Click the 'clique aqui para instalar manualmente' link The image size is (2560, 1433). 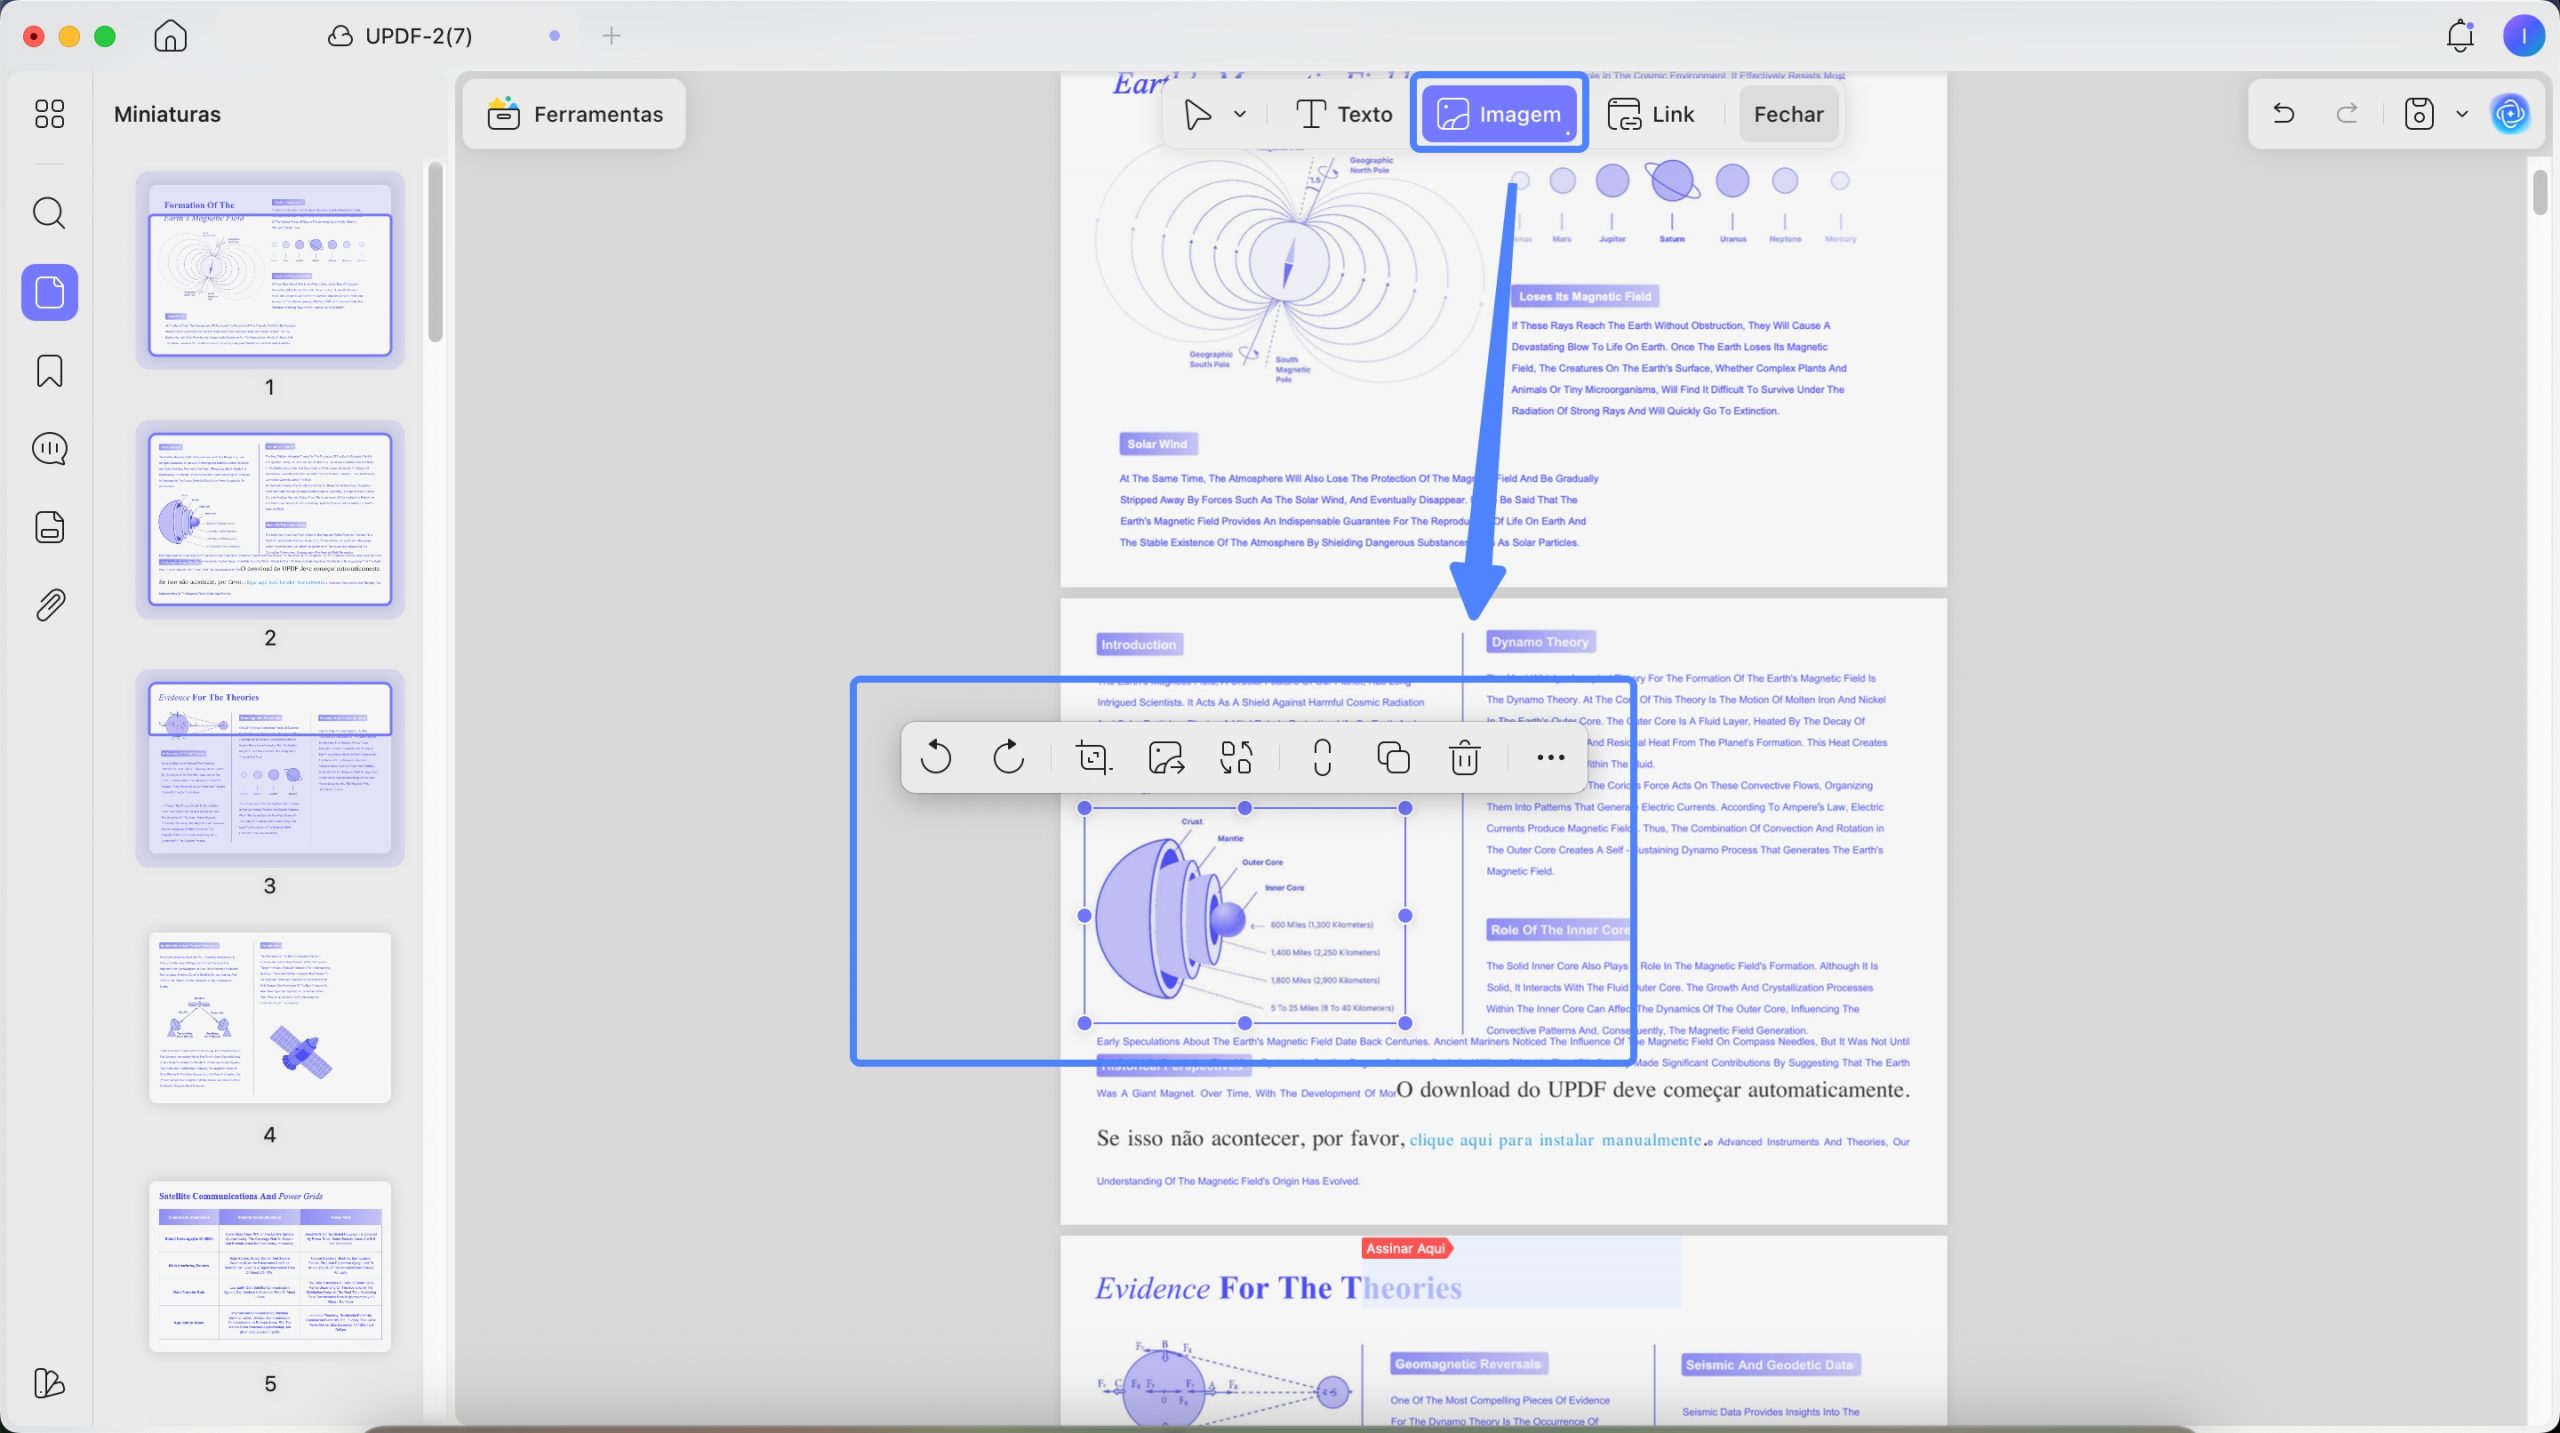(1555, 1140)
